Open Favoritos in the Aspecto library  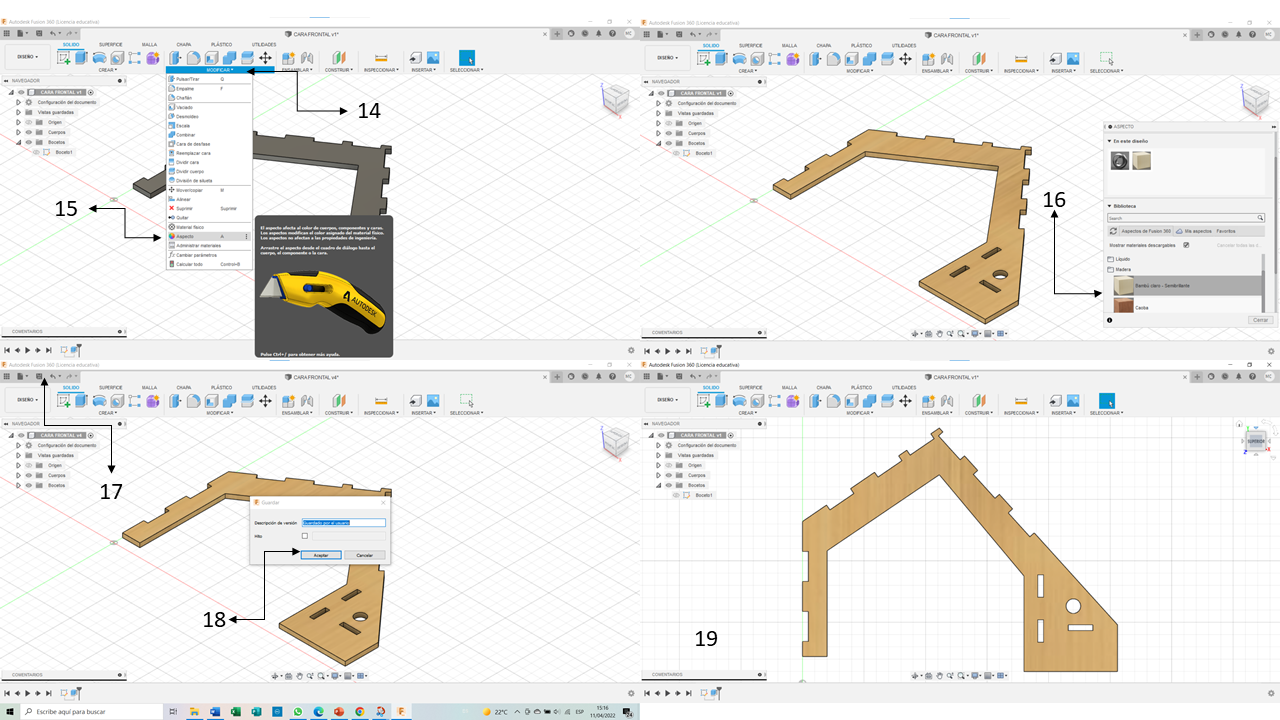[1226, 231]
